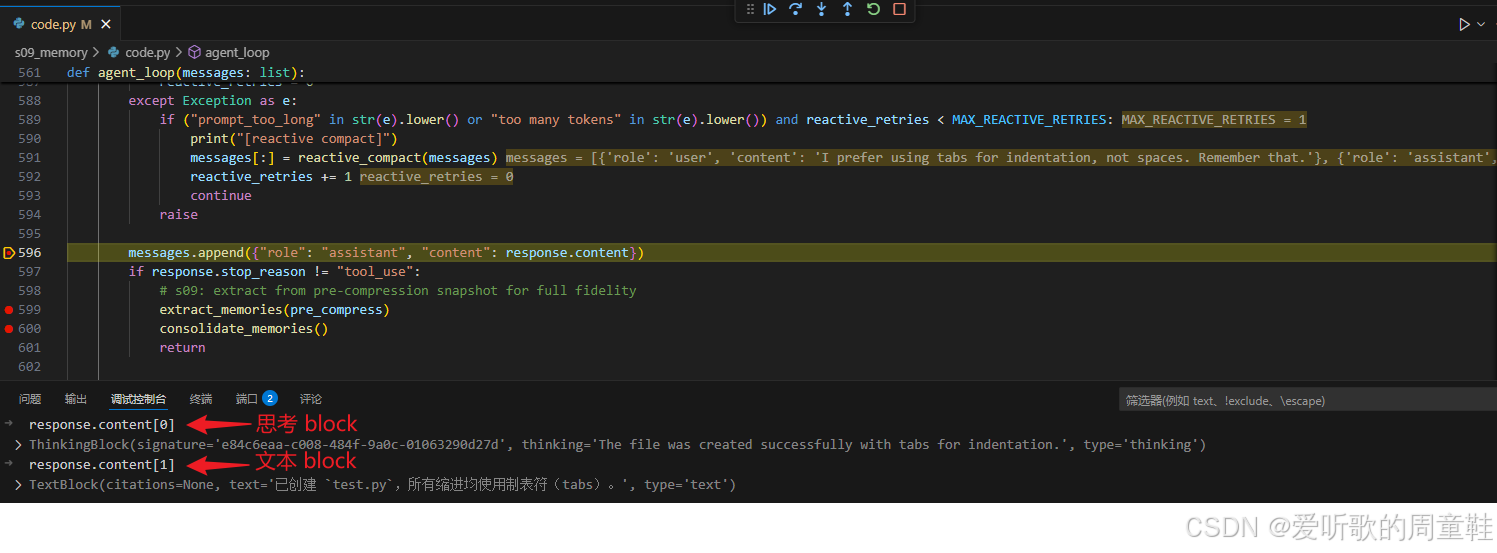Click the sticky agent_loop definition line
1497x553 pixels.
click(x=185, y=73)
